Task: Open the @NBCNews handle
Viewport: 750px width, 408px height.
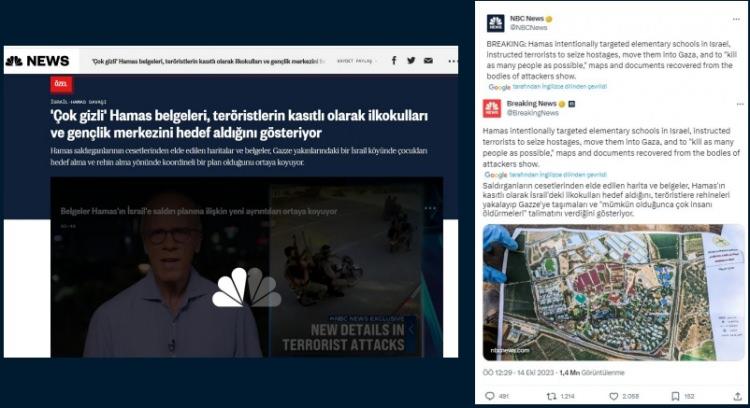Action: coord(529,28)
